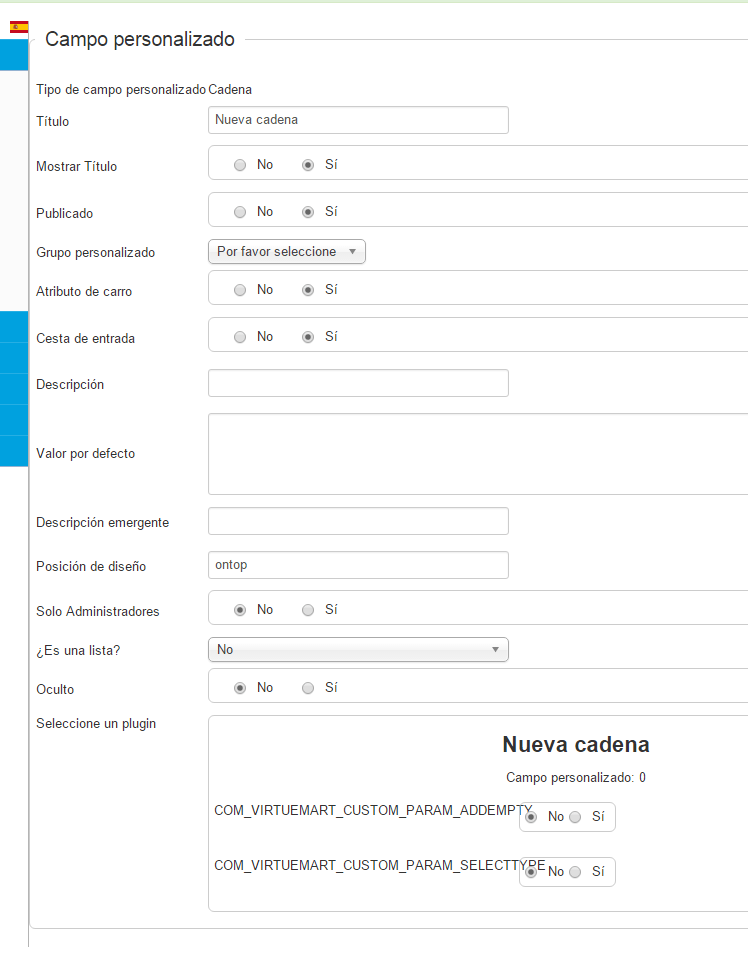Click the Tipo de campo personalizado label
This screenshot has width=748, height=957.
[x=121, y=90]
